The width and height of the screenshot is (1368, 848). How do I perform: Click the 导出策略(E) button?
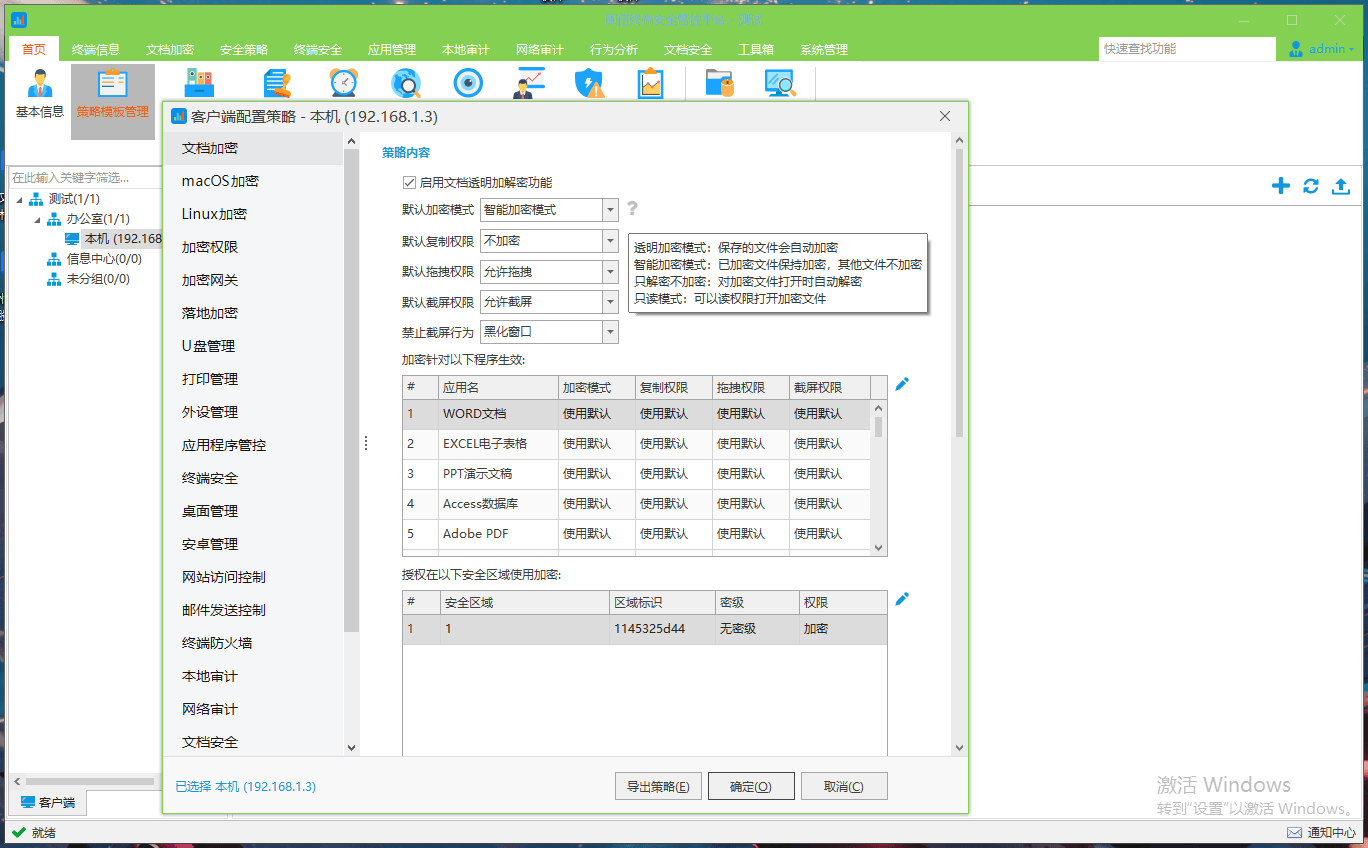(x=658, y=786)
